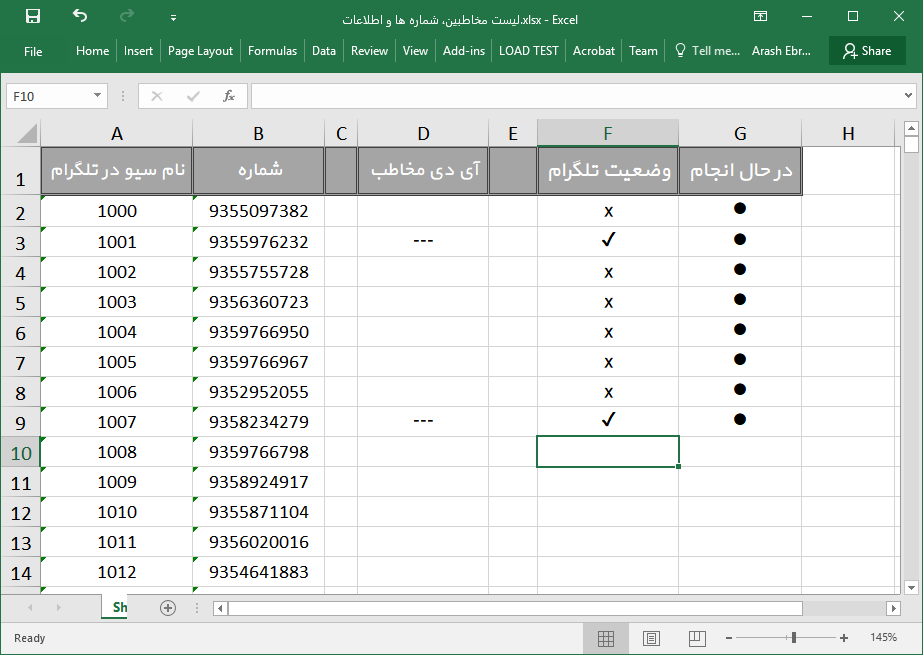Click the Add-ins tab
Viewport: 923px width, 655px height.
point(464,51)
